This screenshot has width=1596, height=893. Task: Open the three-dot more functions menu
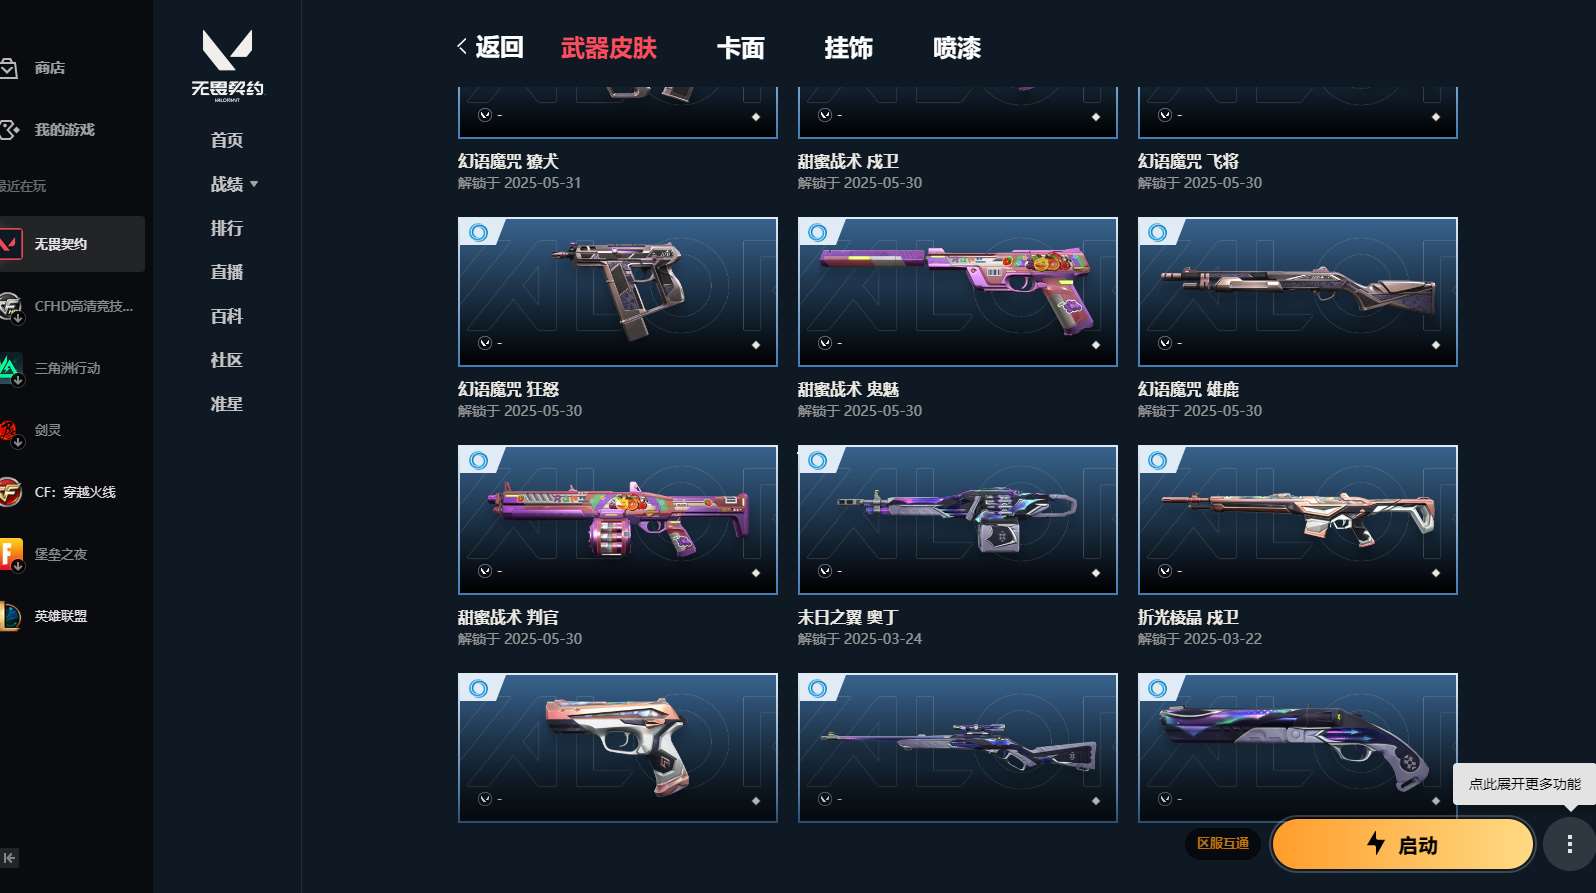point(1569,844)
